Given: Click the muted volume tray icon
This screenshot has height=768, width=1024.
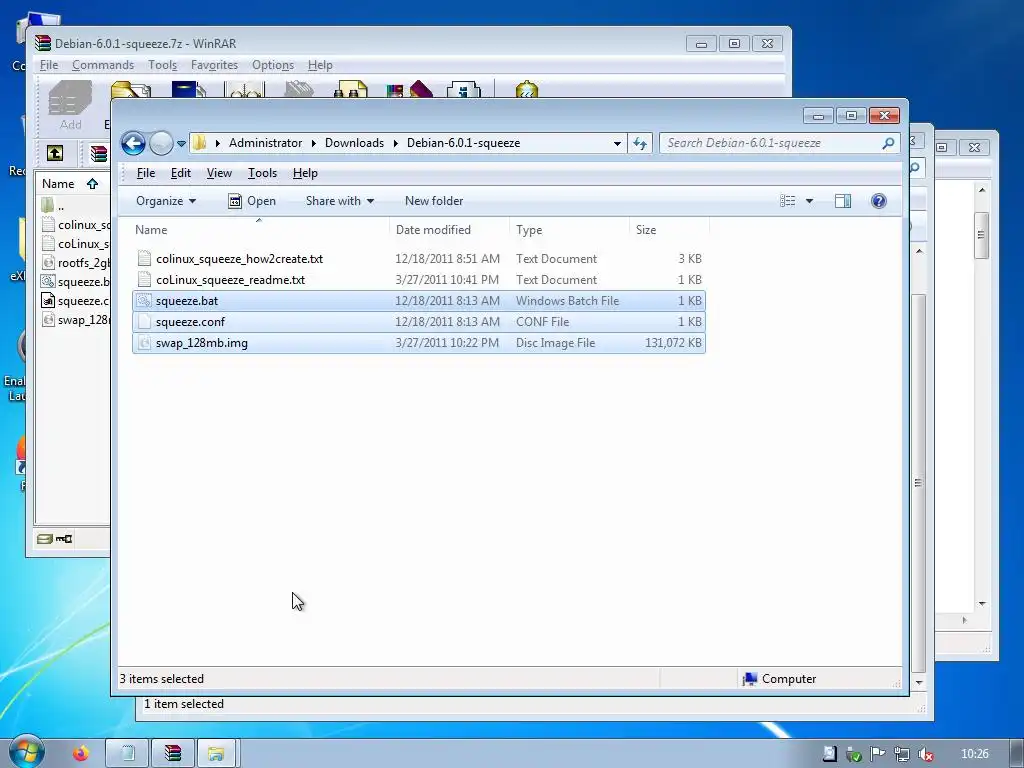Looking at the screenshot, I should (x=925, y=754).
